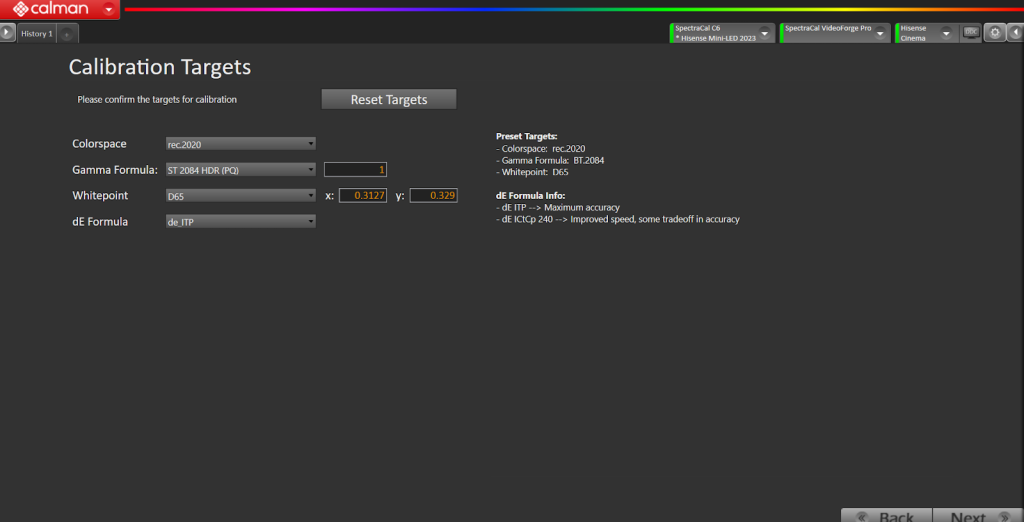Open the DDC display control icon
This screenshot has height=522, width=1024.
click(971, 32)
